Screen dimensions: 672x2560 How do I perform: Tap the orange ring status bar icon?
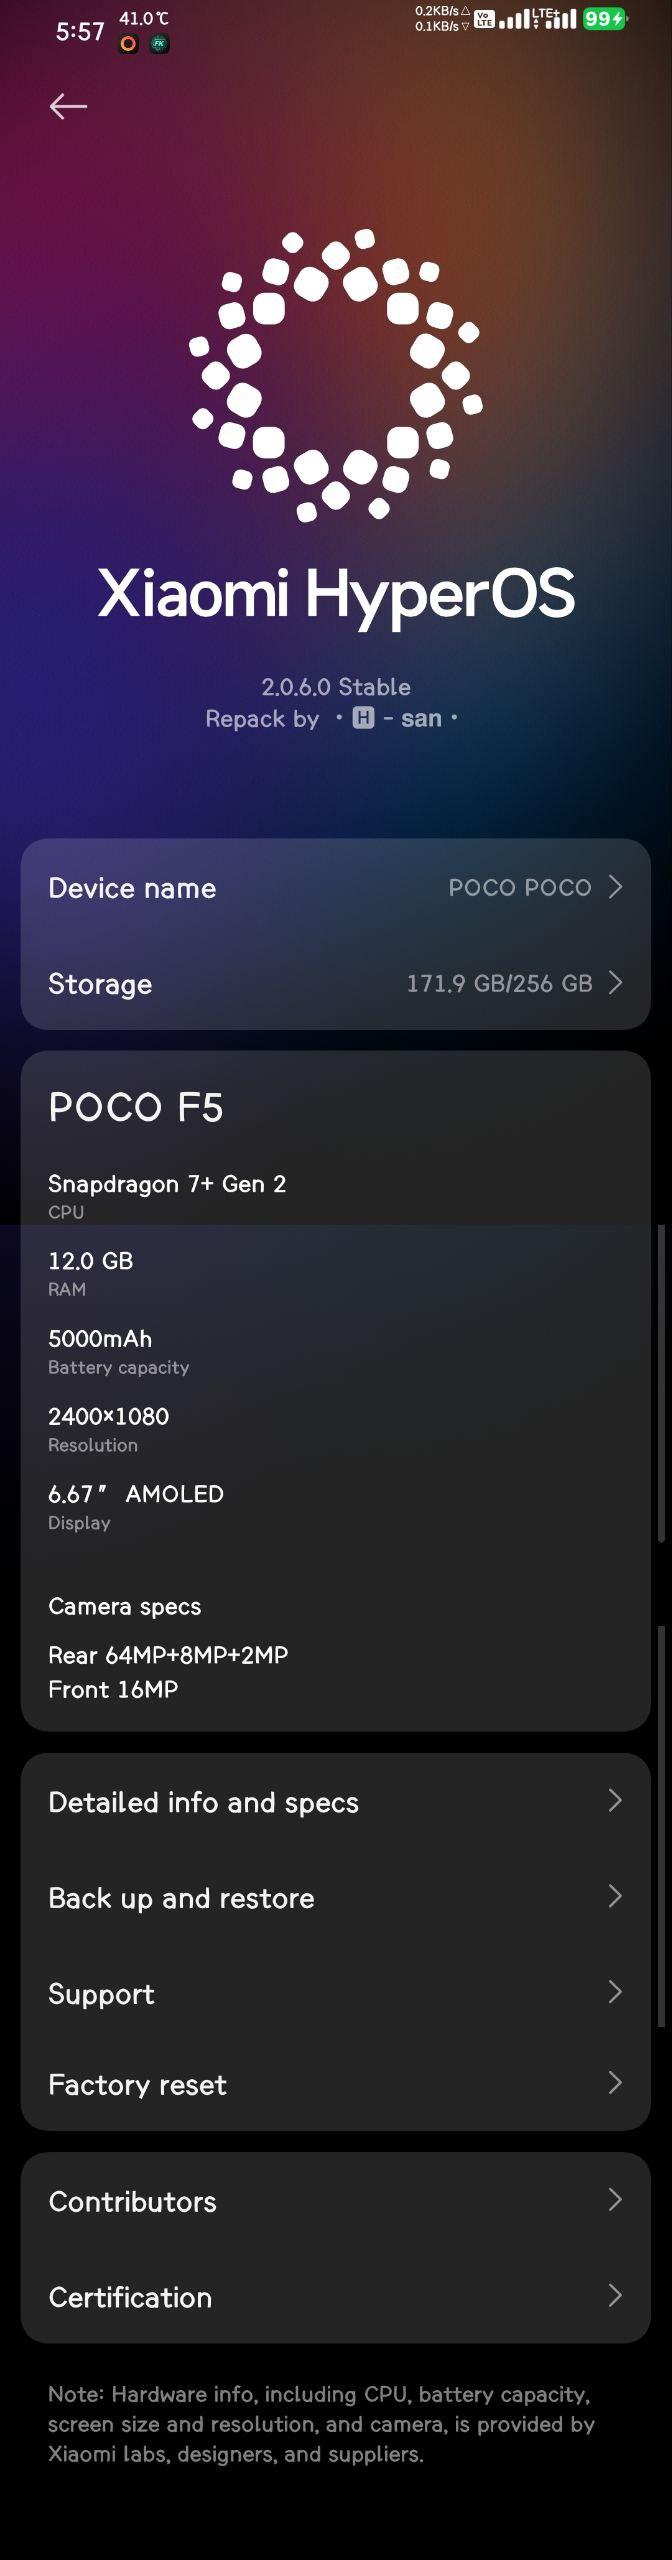(128, 44)
